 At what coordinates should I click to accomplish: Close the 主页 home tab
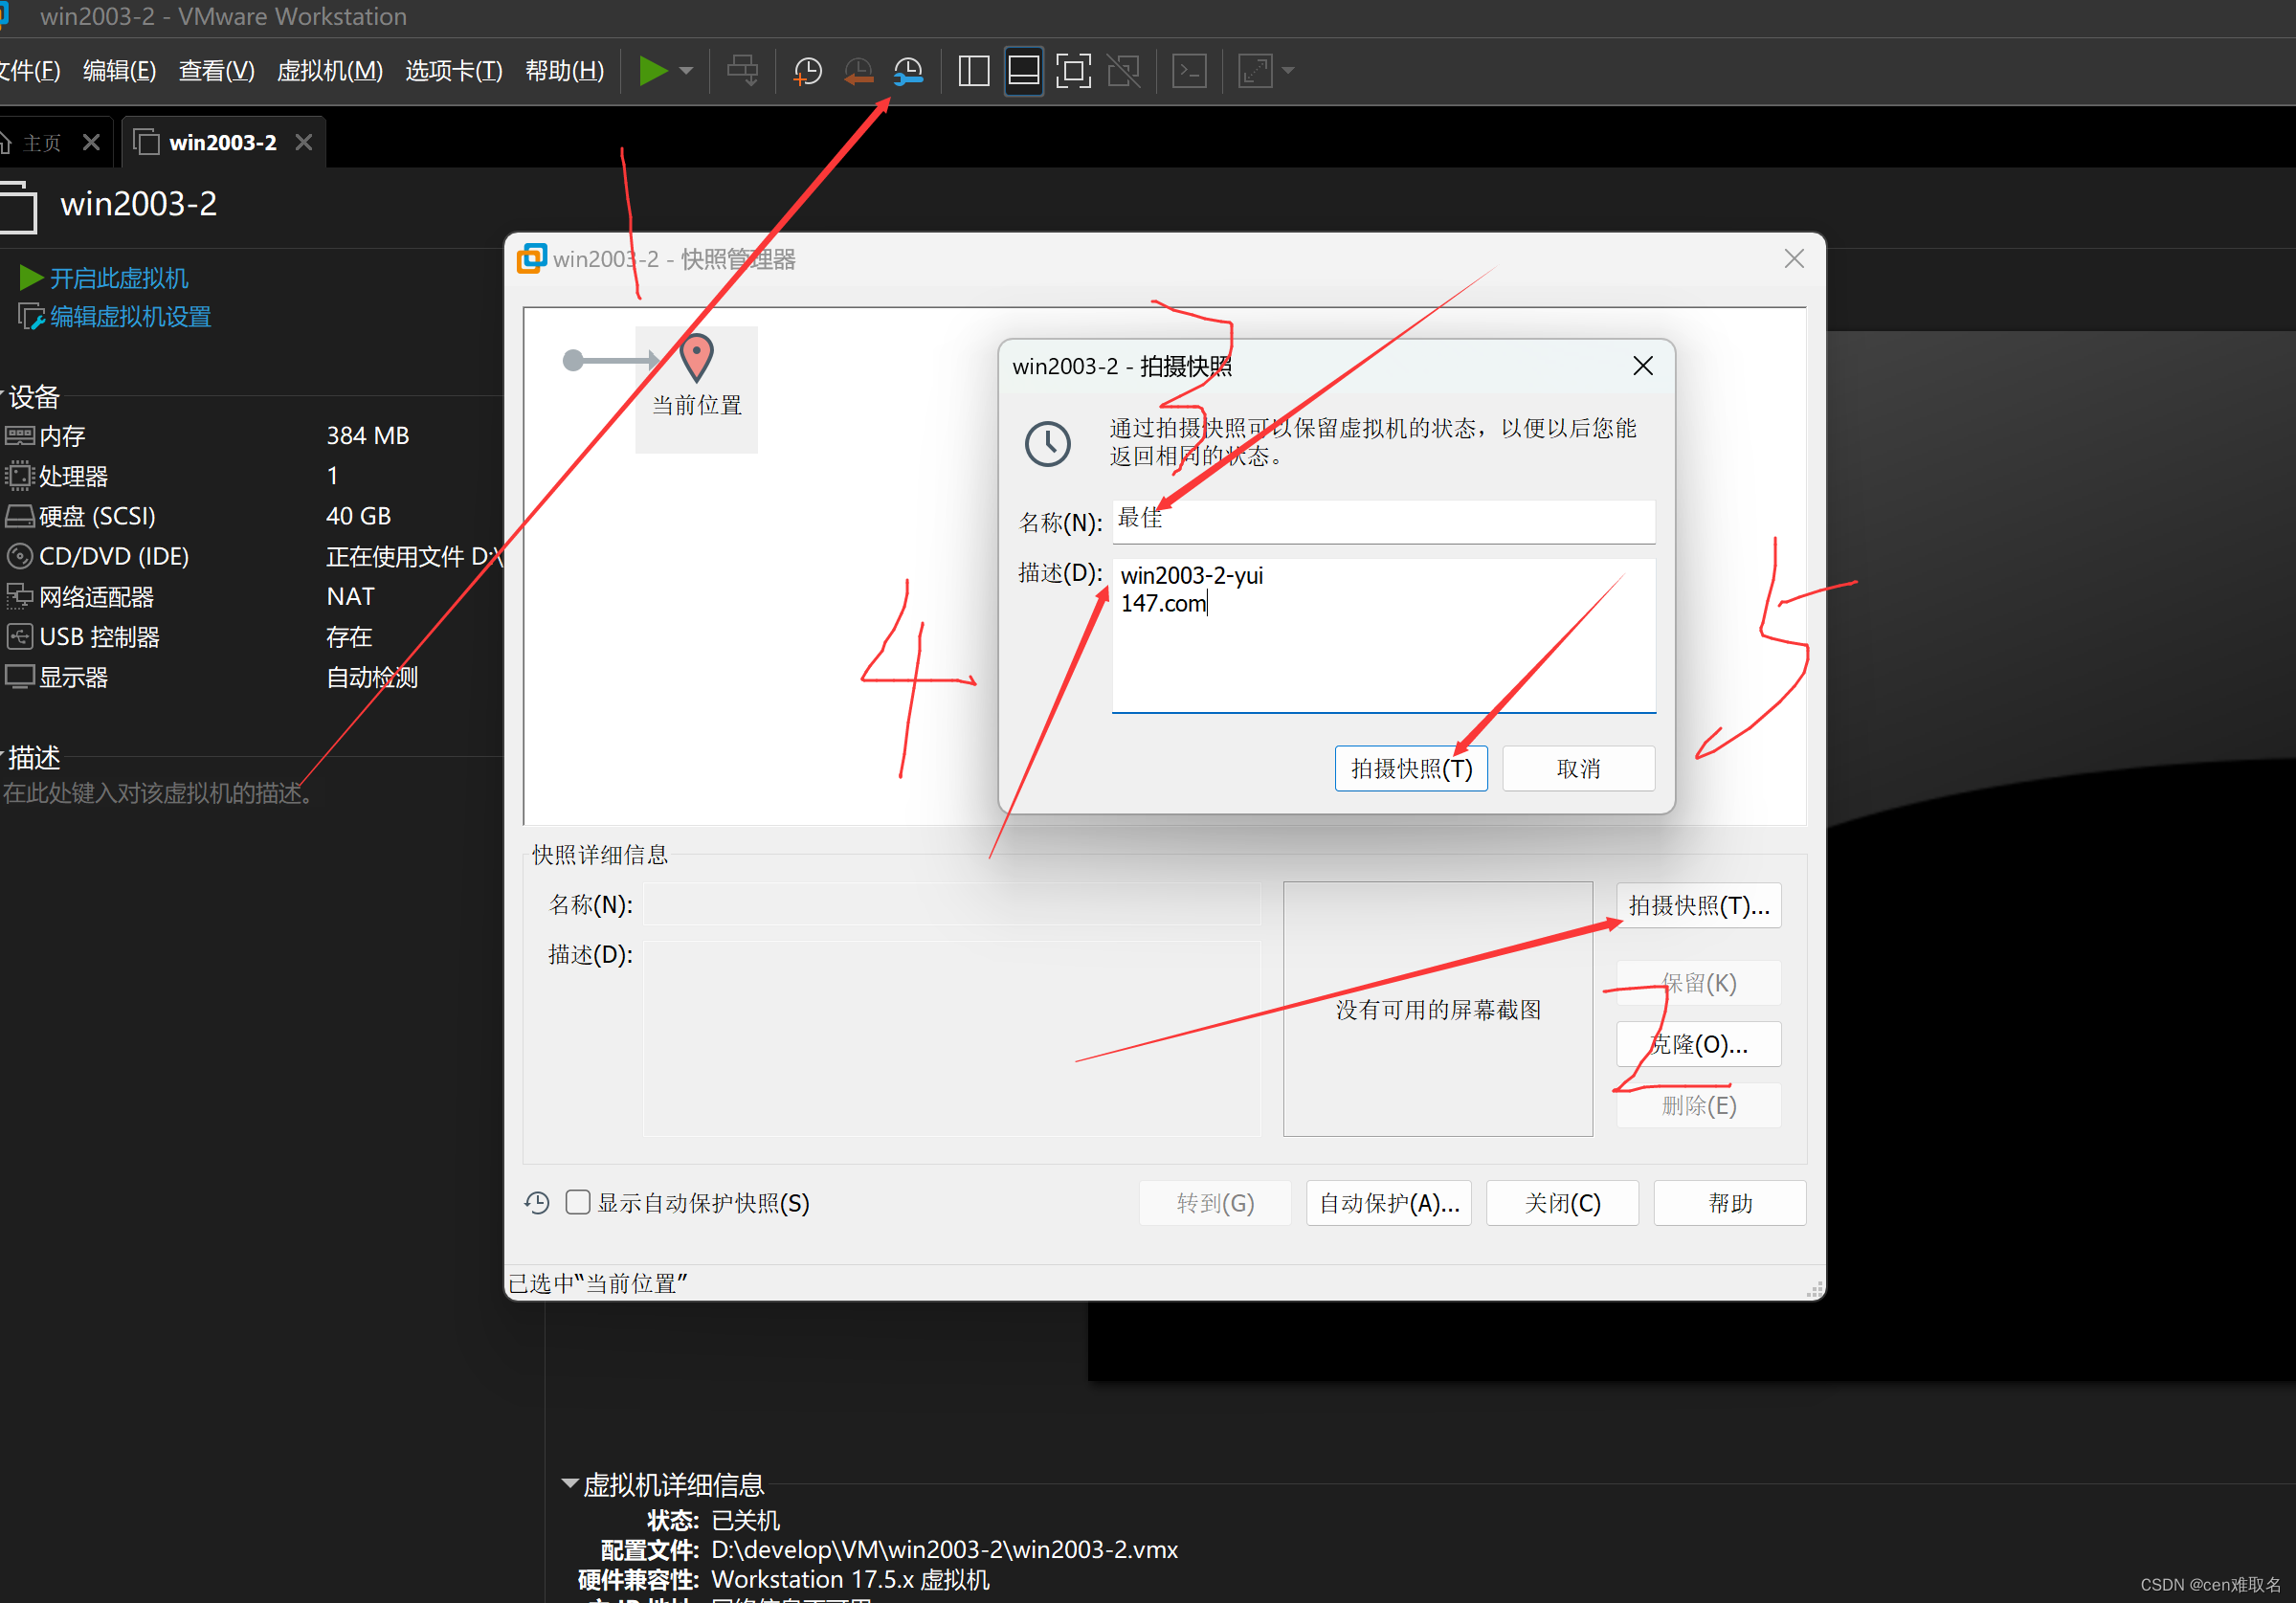tap(91, 143)
